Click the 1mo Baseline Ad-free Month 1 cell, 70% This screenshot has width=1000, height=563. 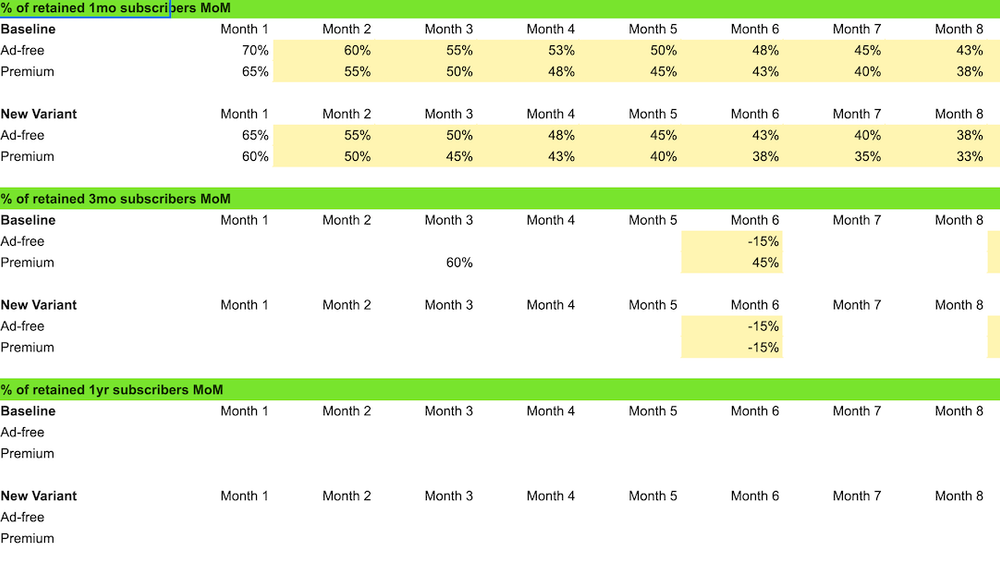pyautogui.click(x=221, y=50)
